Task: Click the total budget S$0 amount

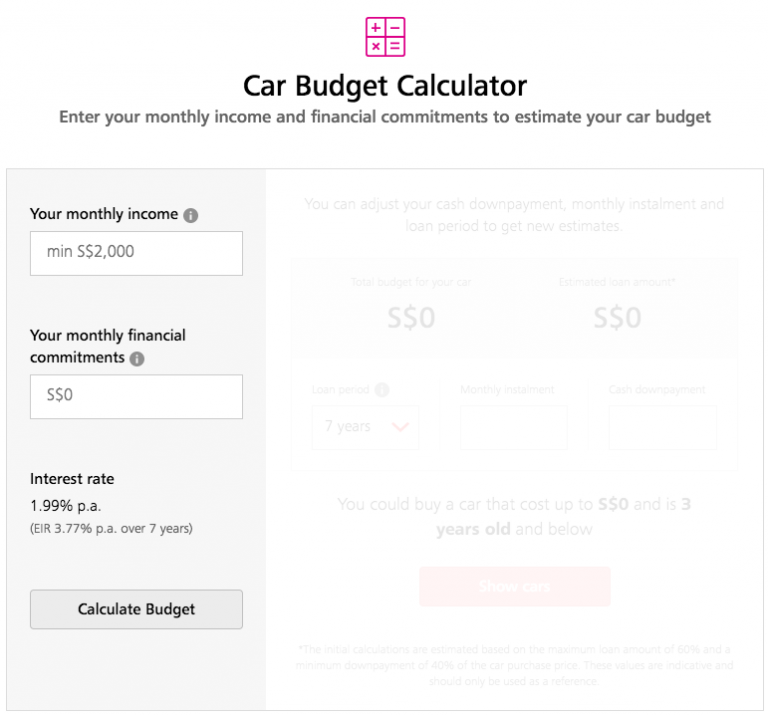Action: (411, 318)
